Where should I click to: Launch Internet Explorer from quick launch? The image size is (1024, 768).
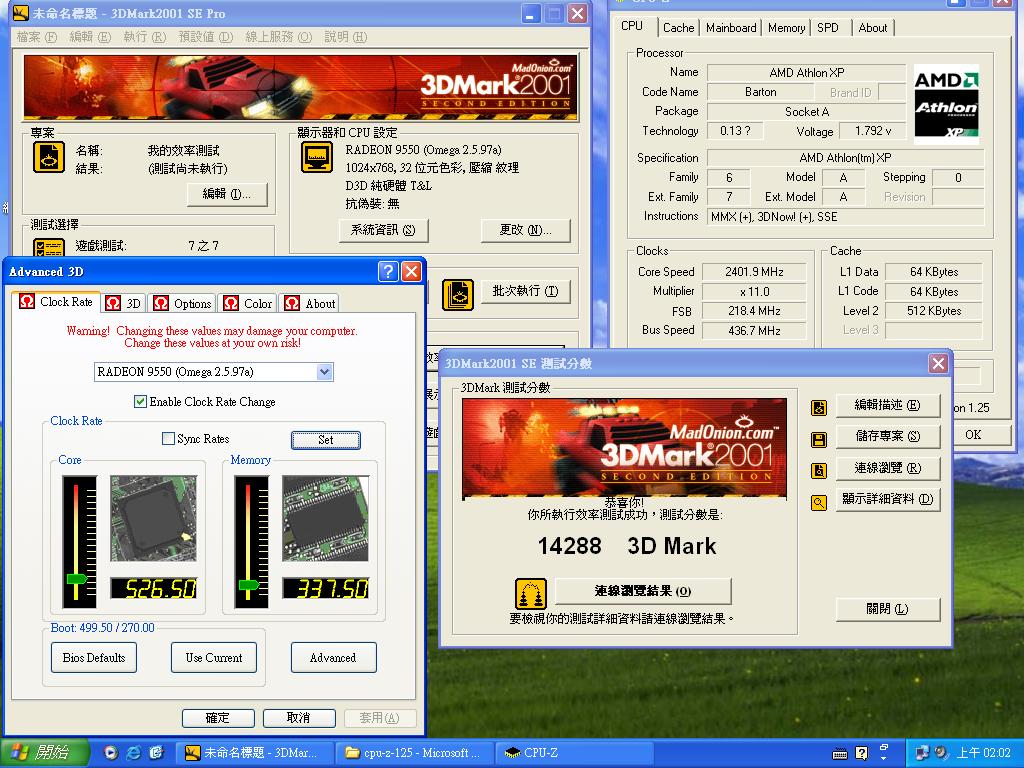133,753
